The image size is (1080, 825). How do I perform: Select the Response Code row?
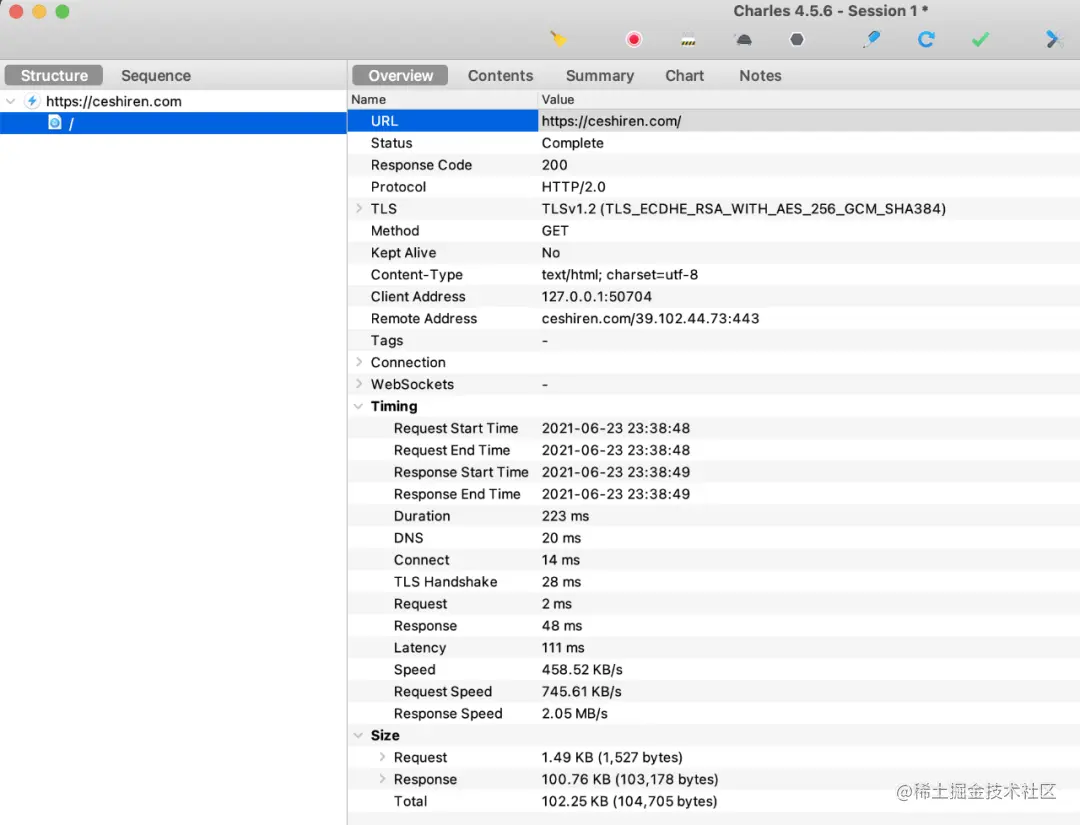(x=714, y=165)
